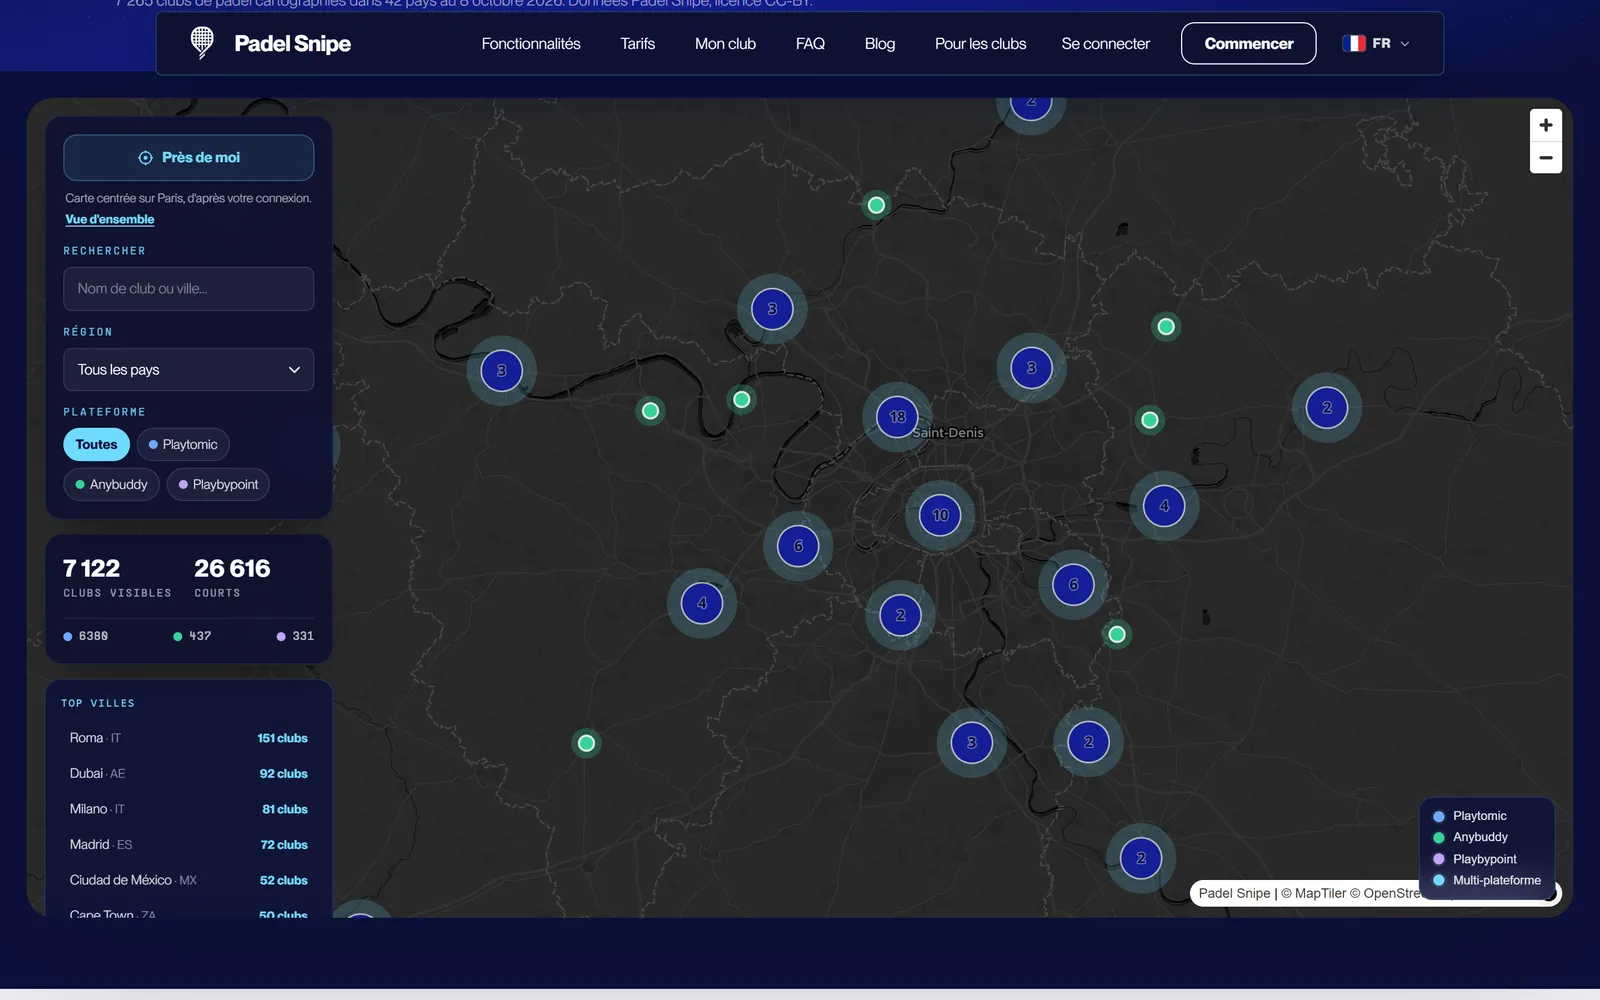Toggle the Playbypoint platform filter

pyautogui.click(x=218, y=484)
